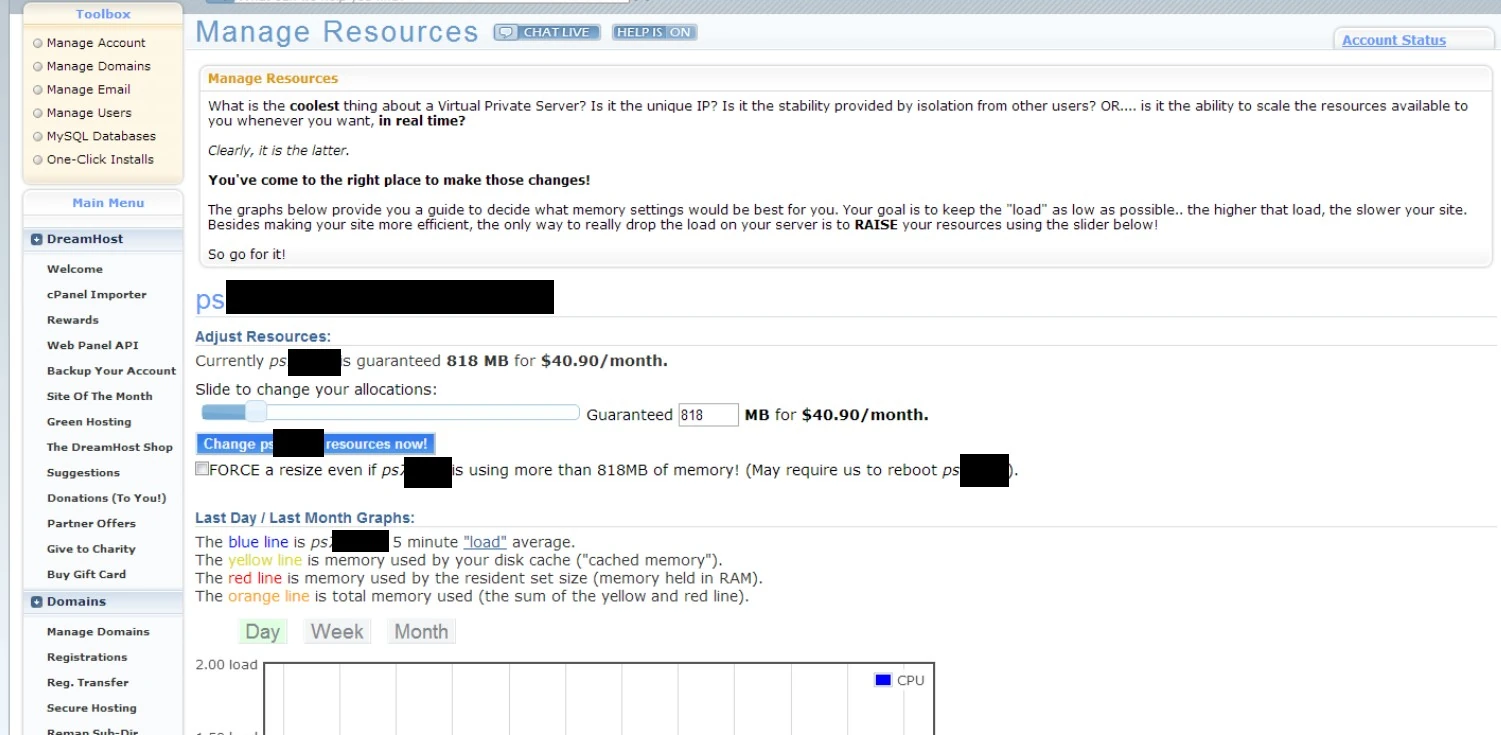The height and width of the screenshot is (735, 1501).
Task: Open the Rewards menu item
Action: tap(73, 320)
